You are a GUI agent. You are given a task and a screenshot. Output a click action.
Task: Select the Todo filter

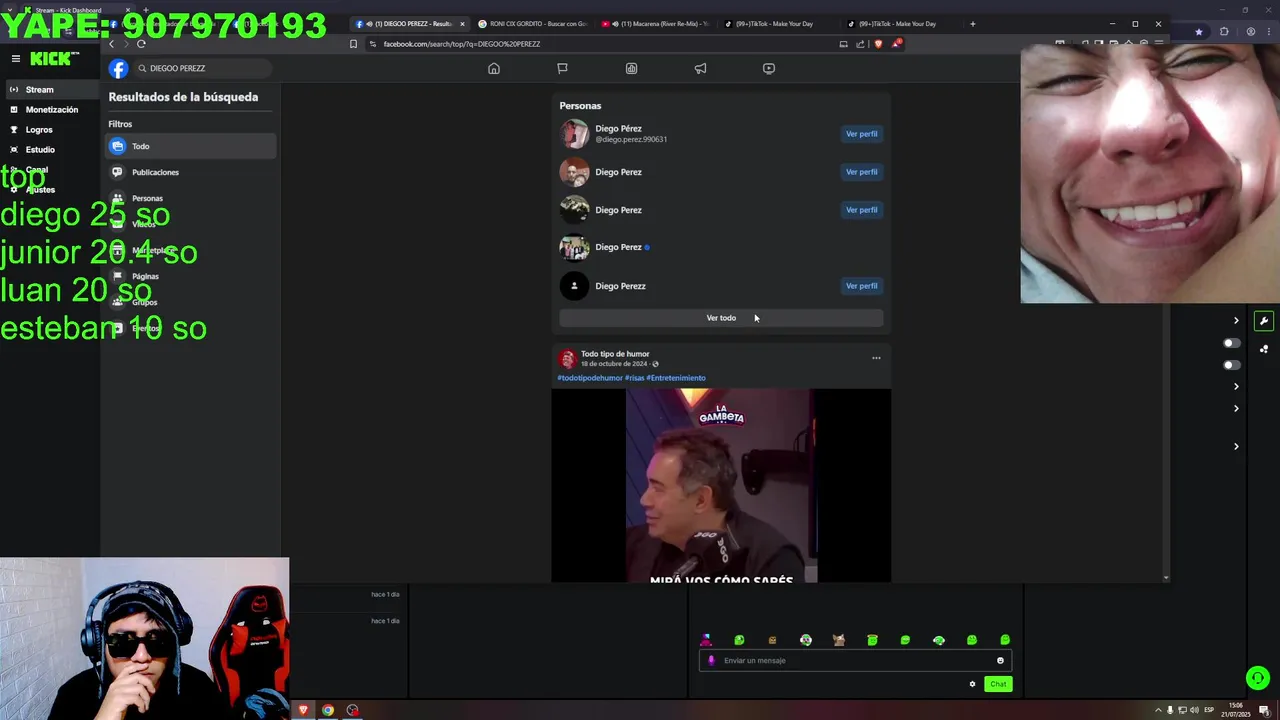click(190, 146)
